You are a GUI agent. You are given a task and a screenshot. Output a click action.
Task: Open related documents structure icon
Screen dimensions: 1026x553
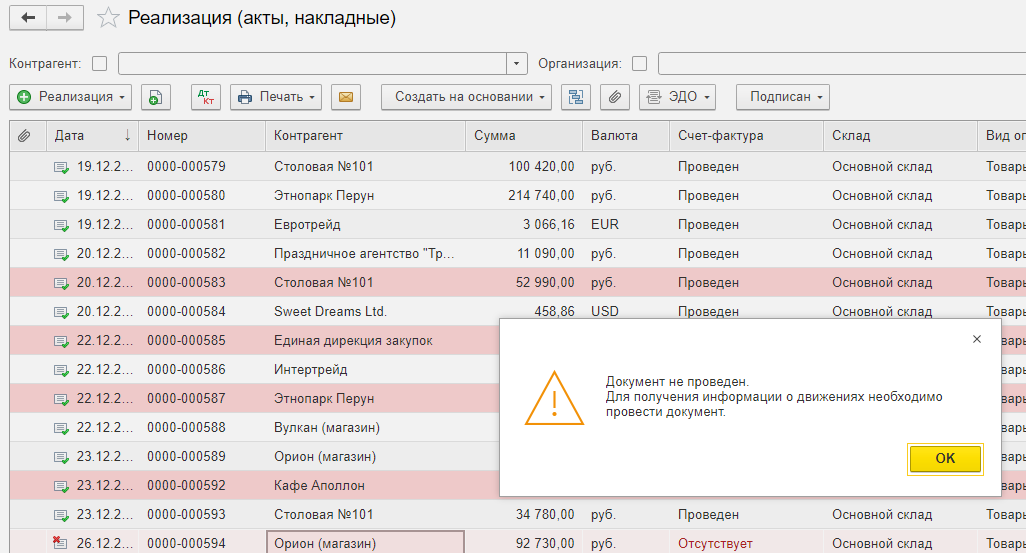coord(576,98)
